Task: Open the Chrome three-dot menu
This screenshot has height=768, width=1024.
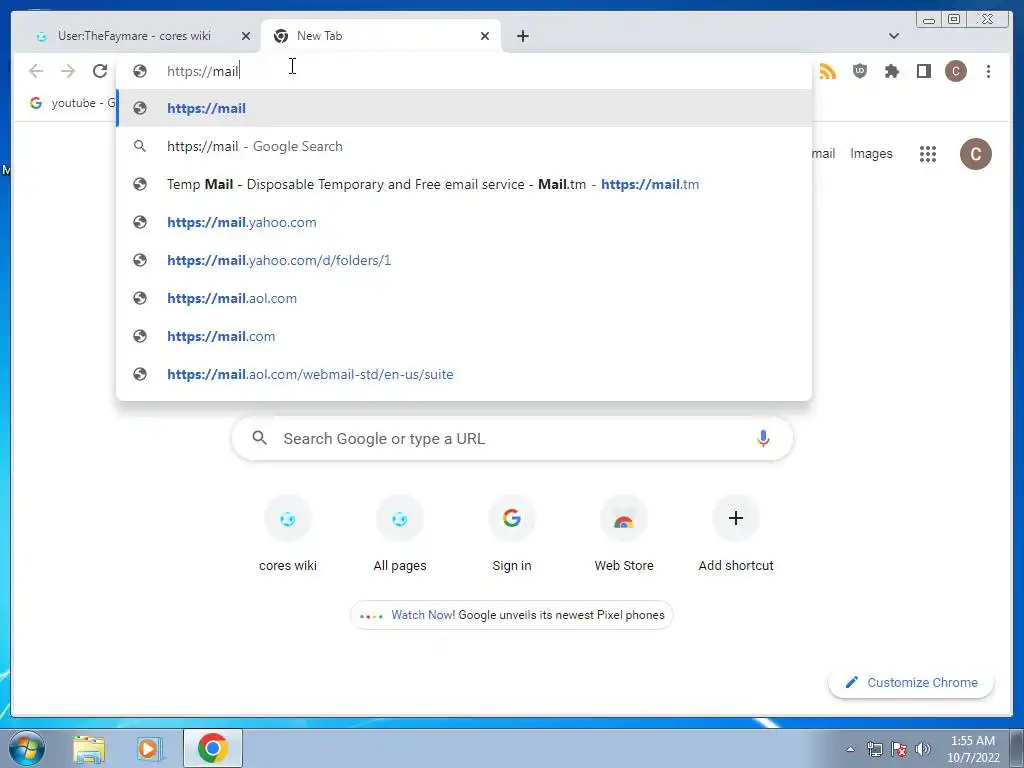Action: point(988,71)
